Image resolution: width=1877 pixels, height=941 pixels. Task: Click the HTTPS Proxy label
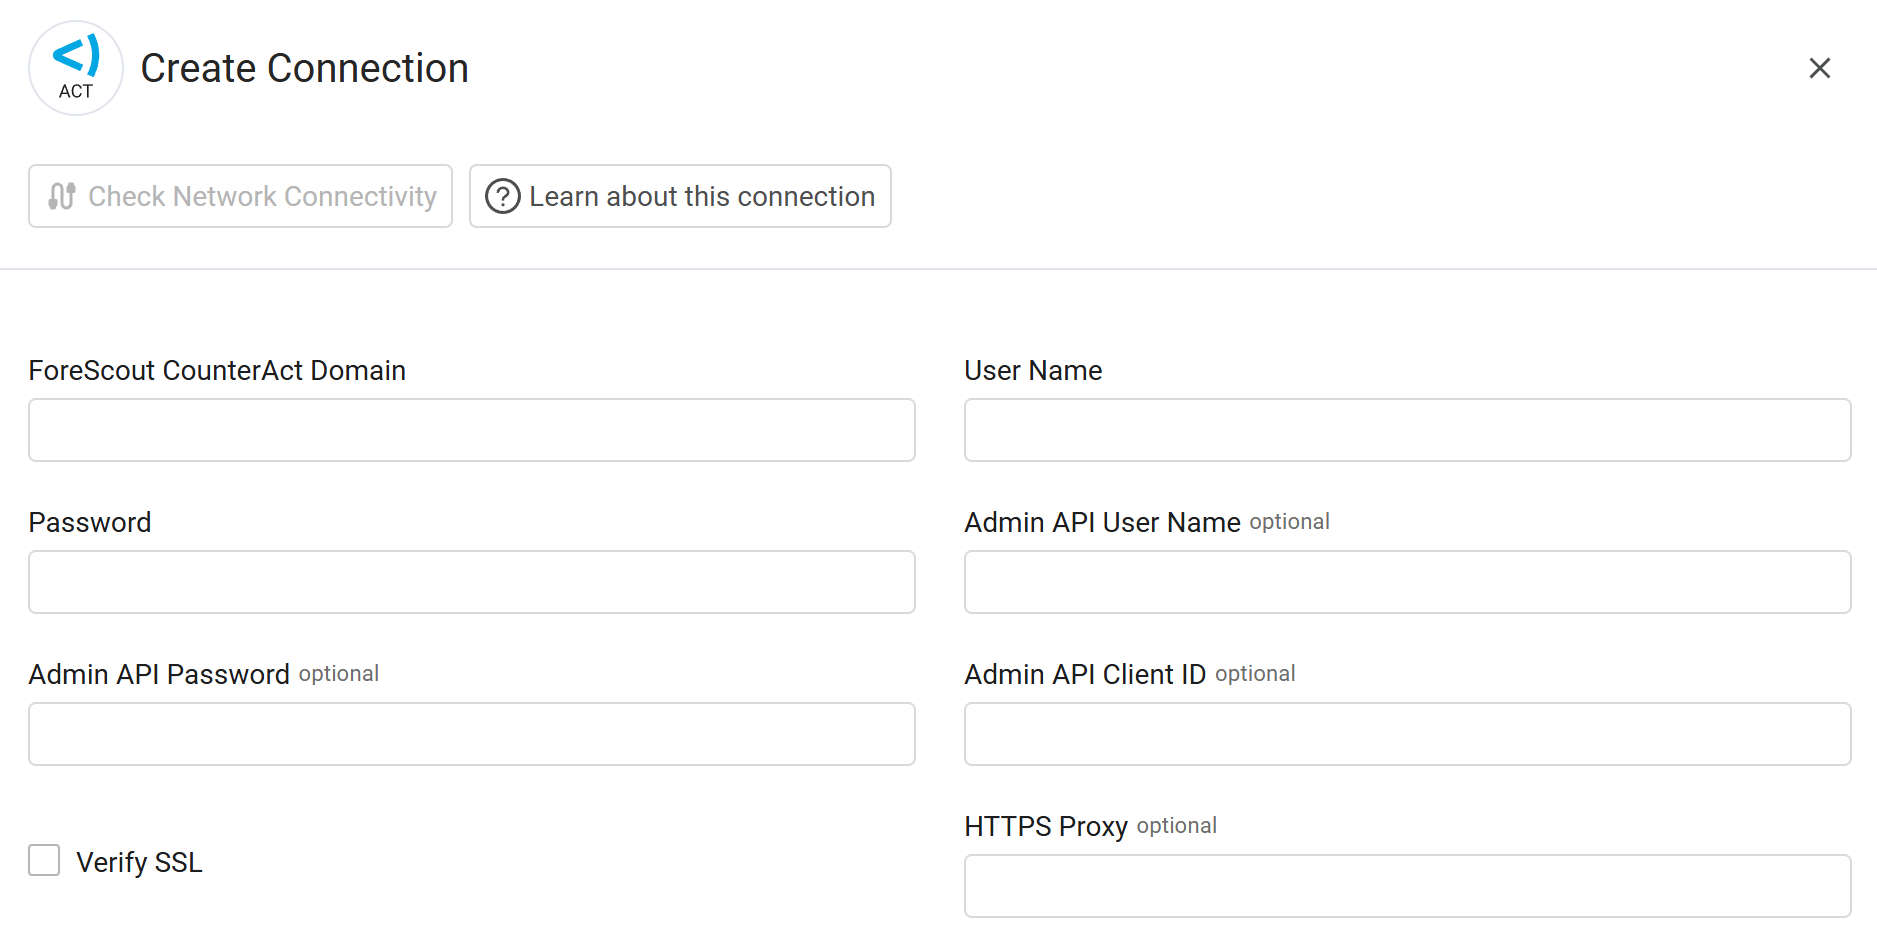tap(1045, 826)
